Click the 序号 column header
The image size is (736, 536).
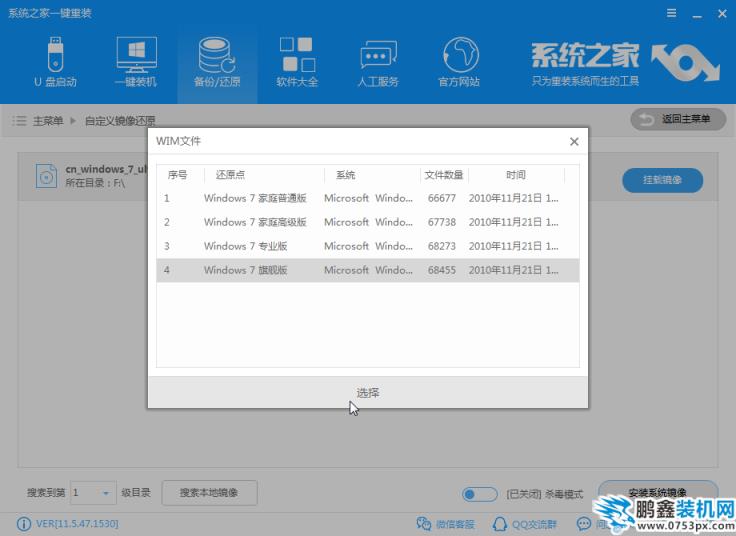[x=177, y=175]
